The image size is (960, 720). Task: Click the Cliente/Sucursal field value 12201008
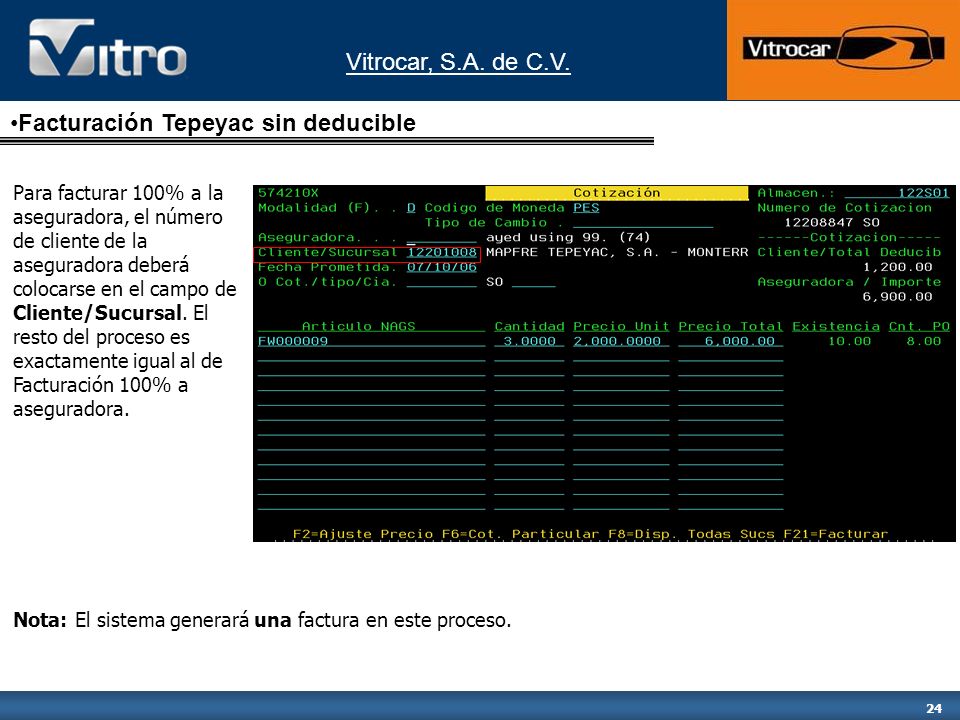point(442,252)
